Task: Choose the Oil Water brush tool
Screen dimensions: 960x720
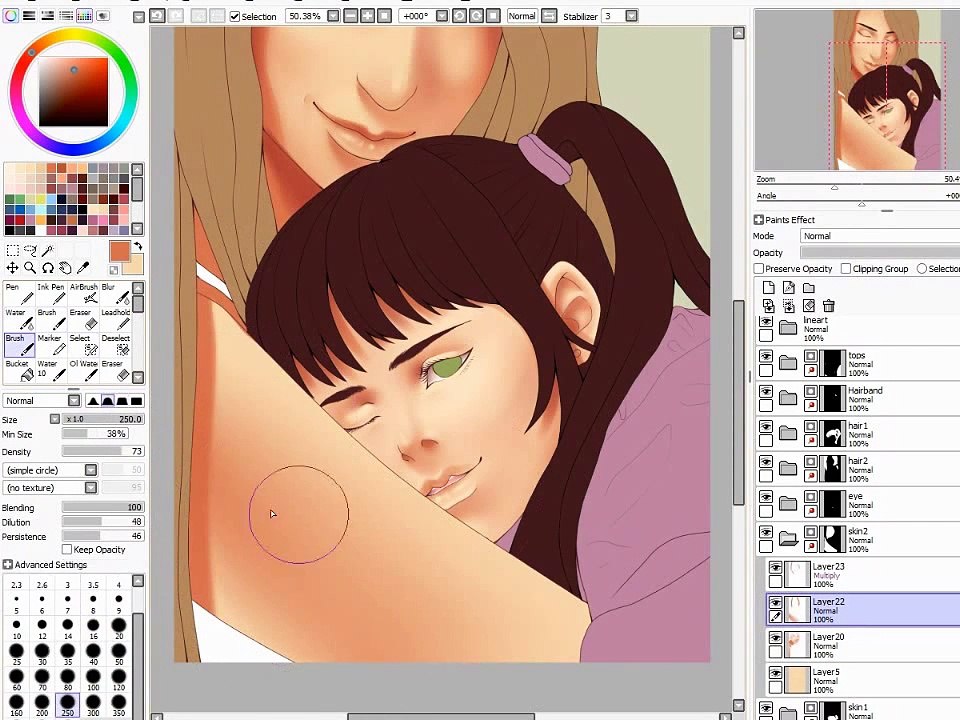Action: coord(83,370)
